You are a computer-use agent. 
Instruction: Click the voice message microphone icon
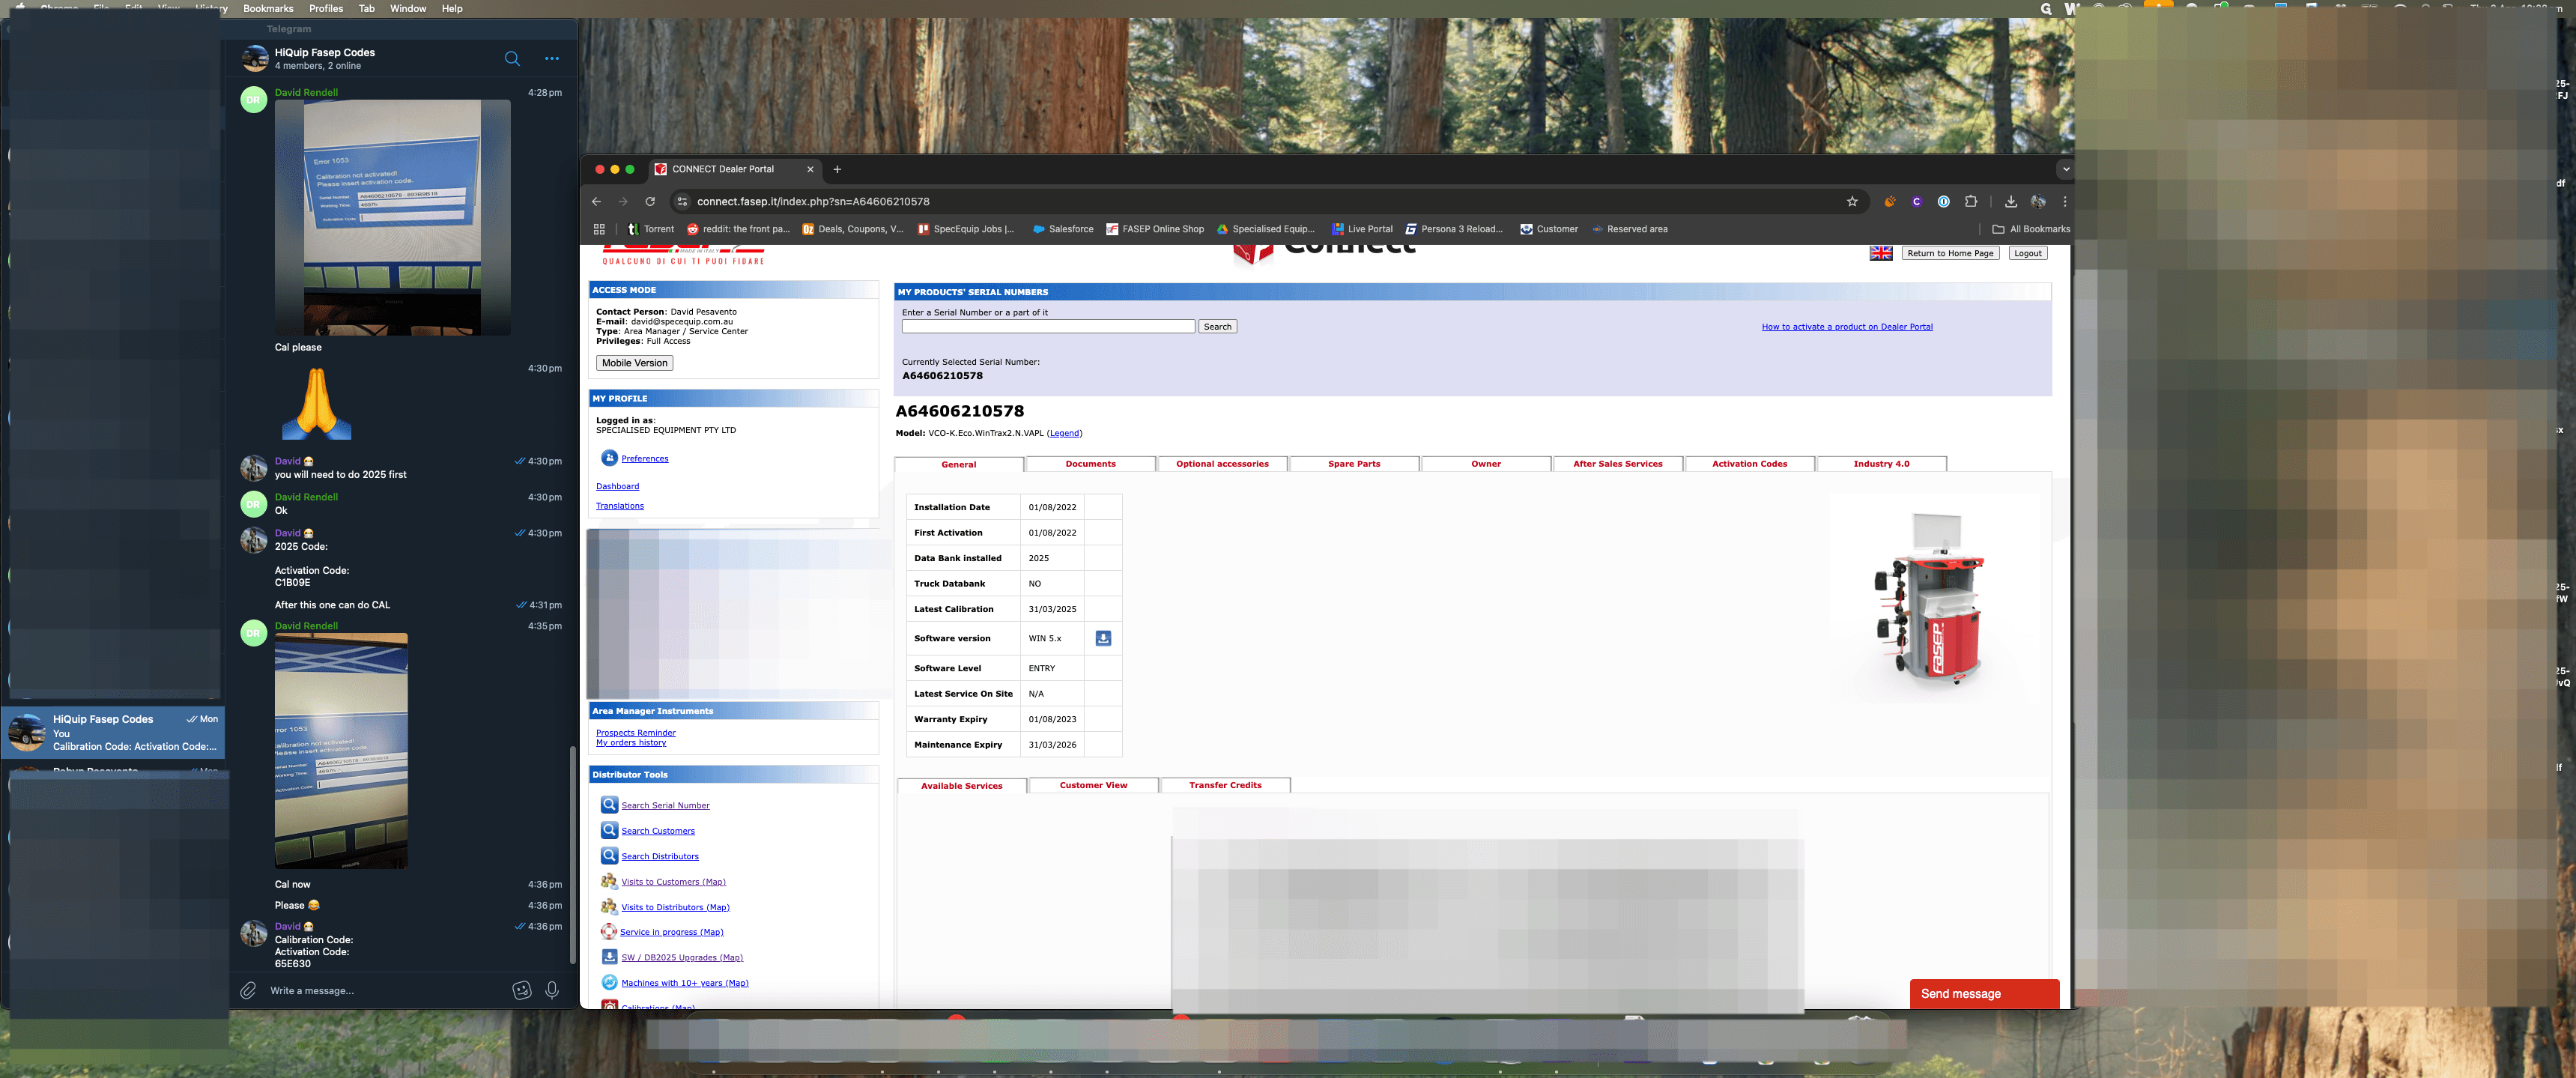coord(552,990)
